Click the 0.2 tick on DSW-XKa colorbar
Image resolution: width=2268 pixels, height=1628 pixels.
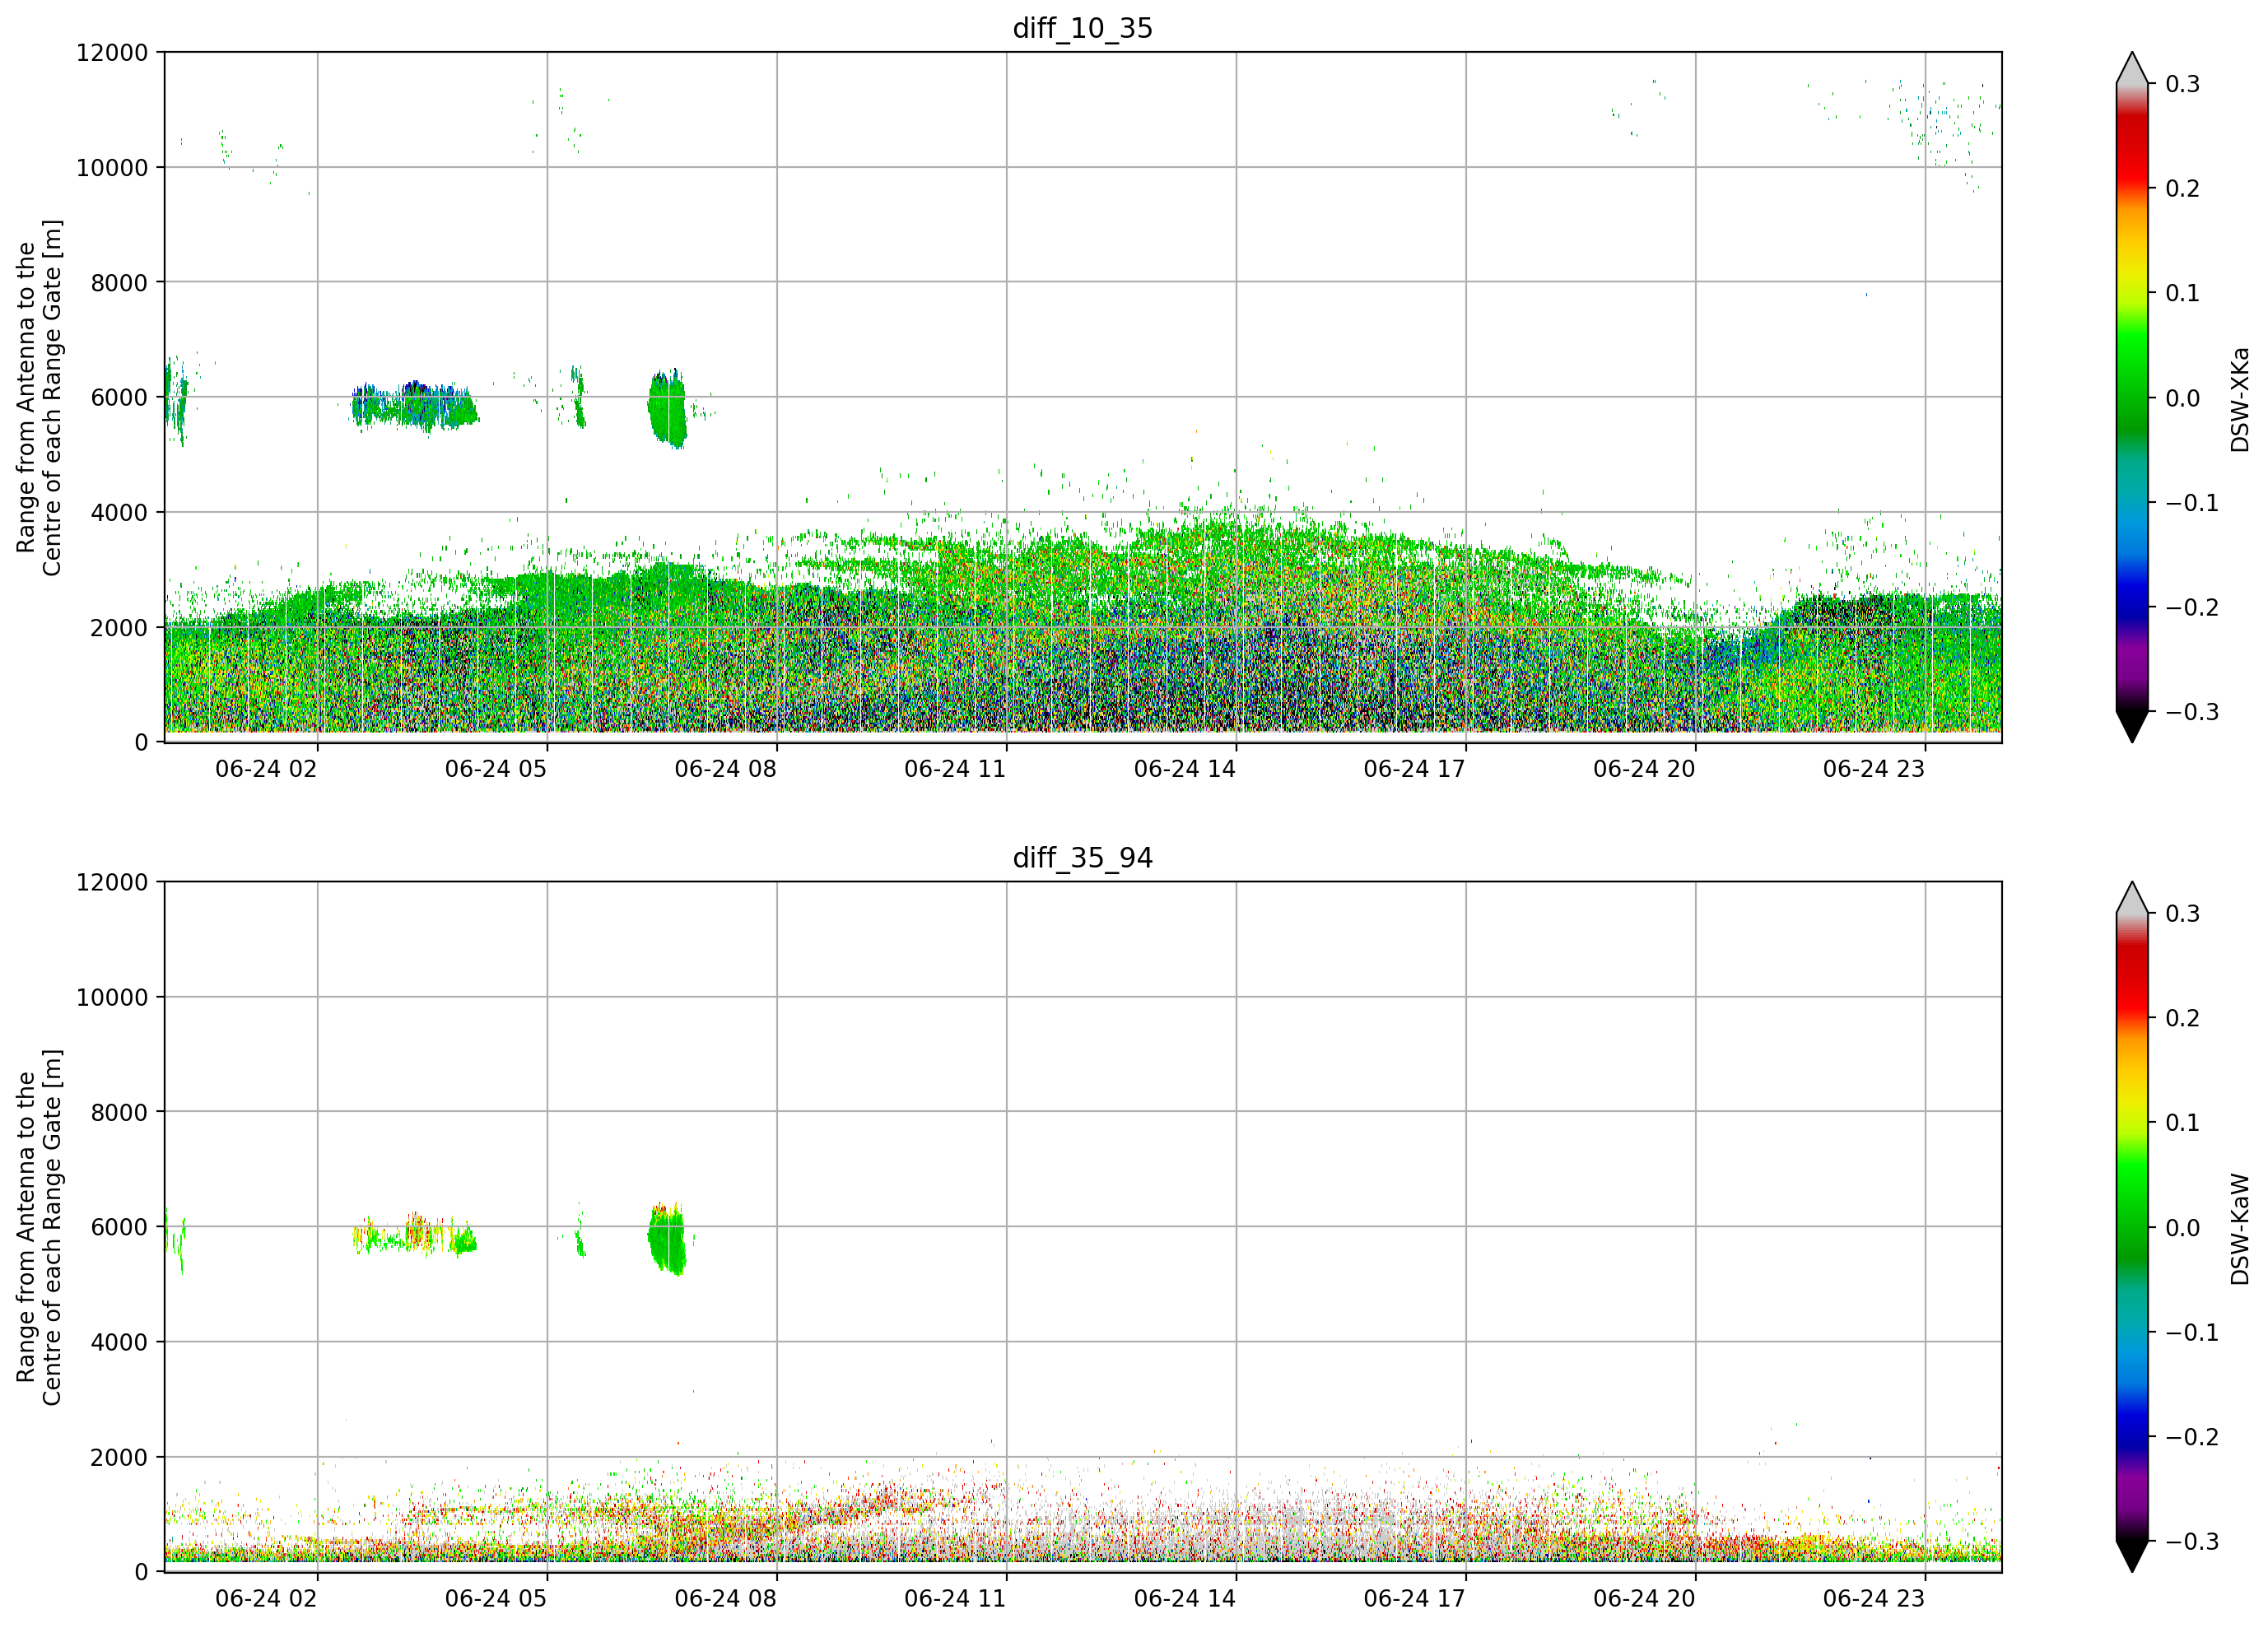pos(2183,188)
